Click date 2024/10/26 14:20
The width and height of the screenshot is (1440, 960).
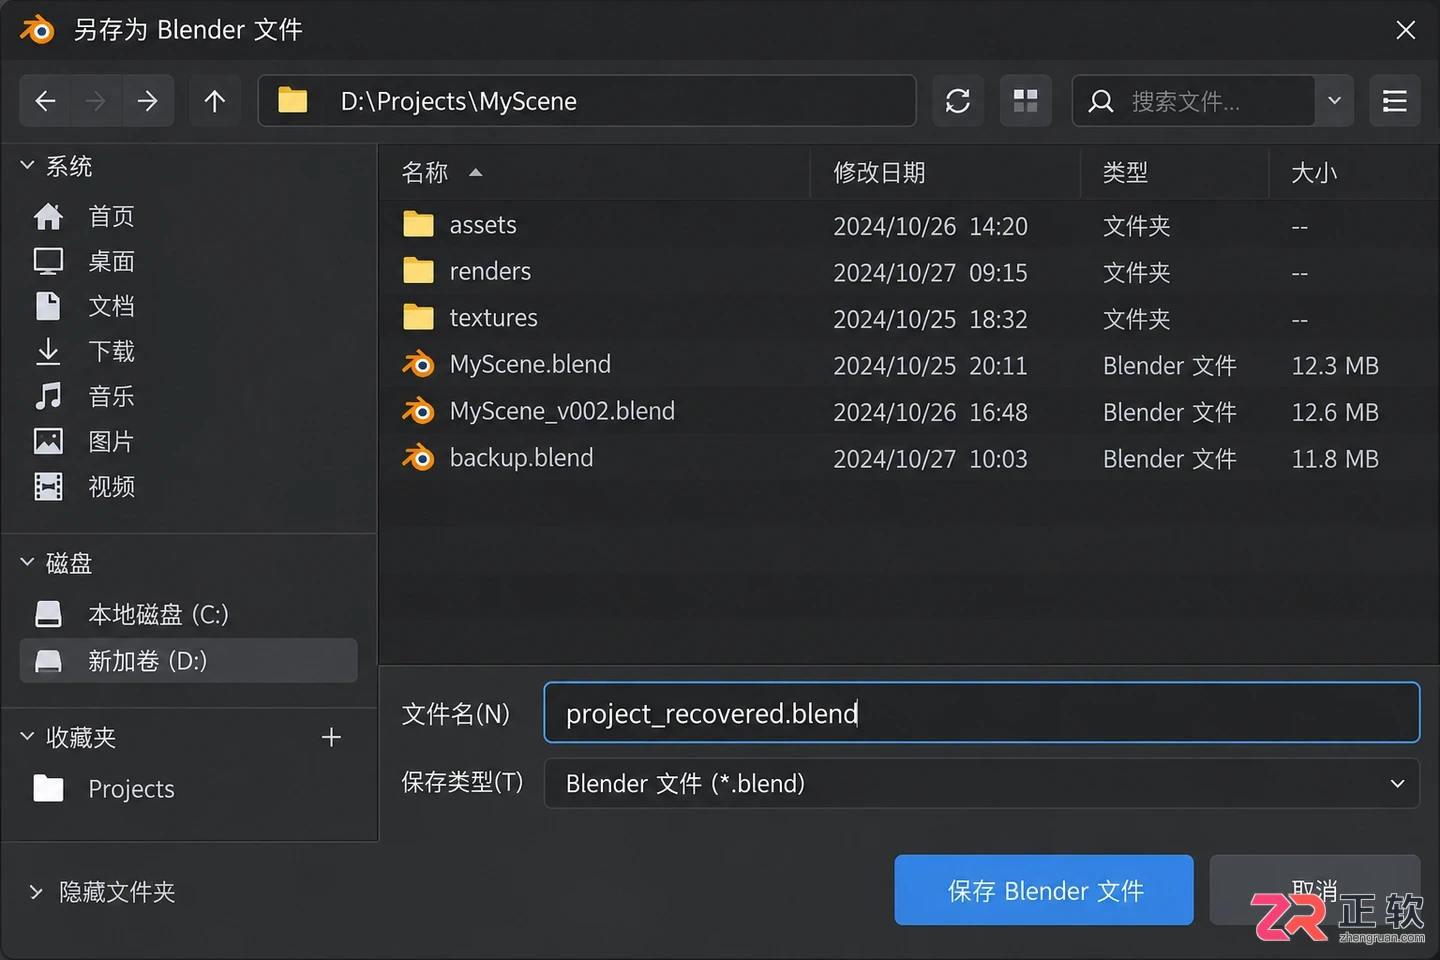(x=930, y=226)
